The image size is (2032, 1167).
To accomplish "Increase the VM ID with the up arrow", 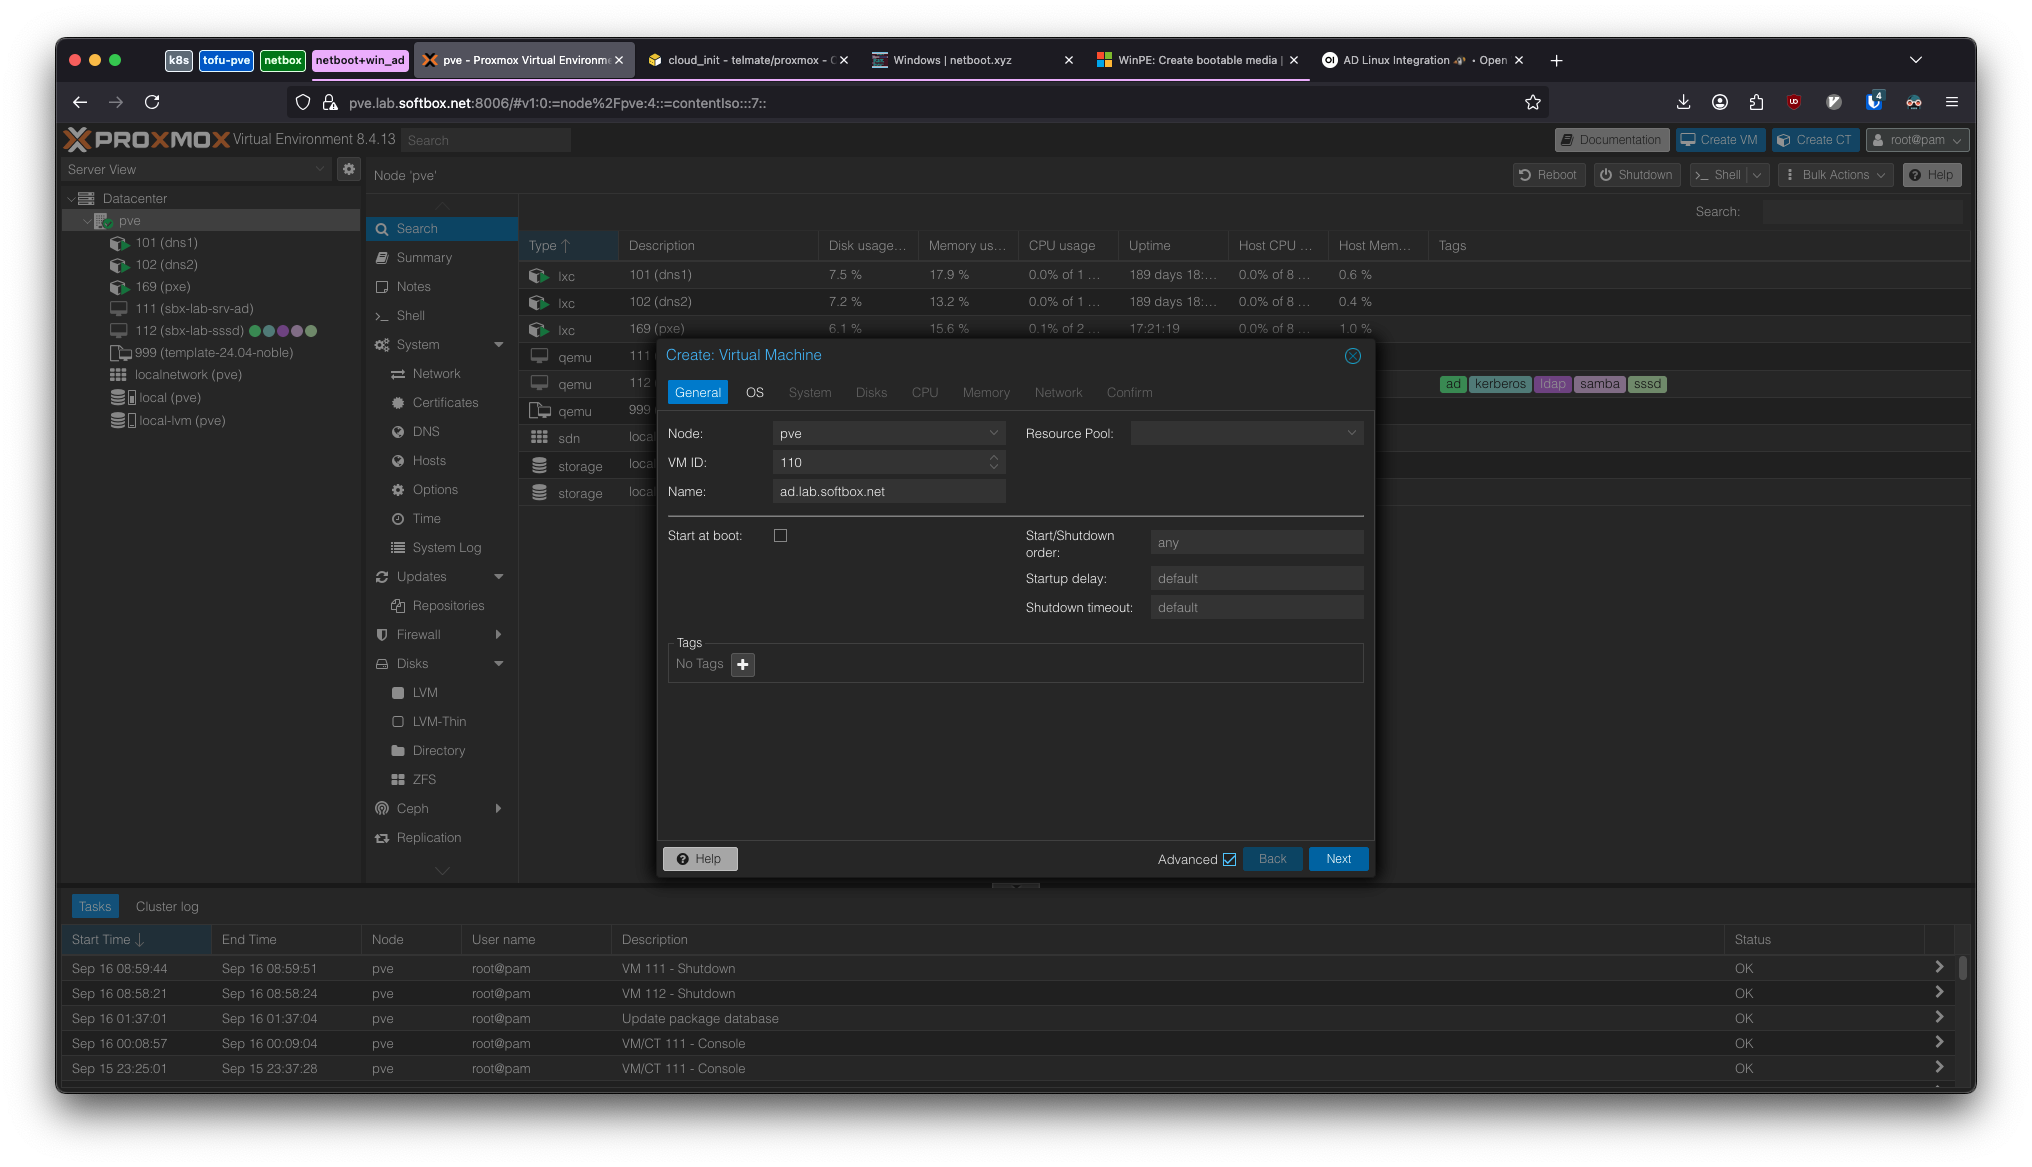I will coord(994,458).
